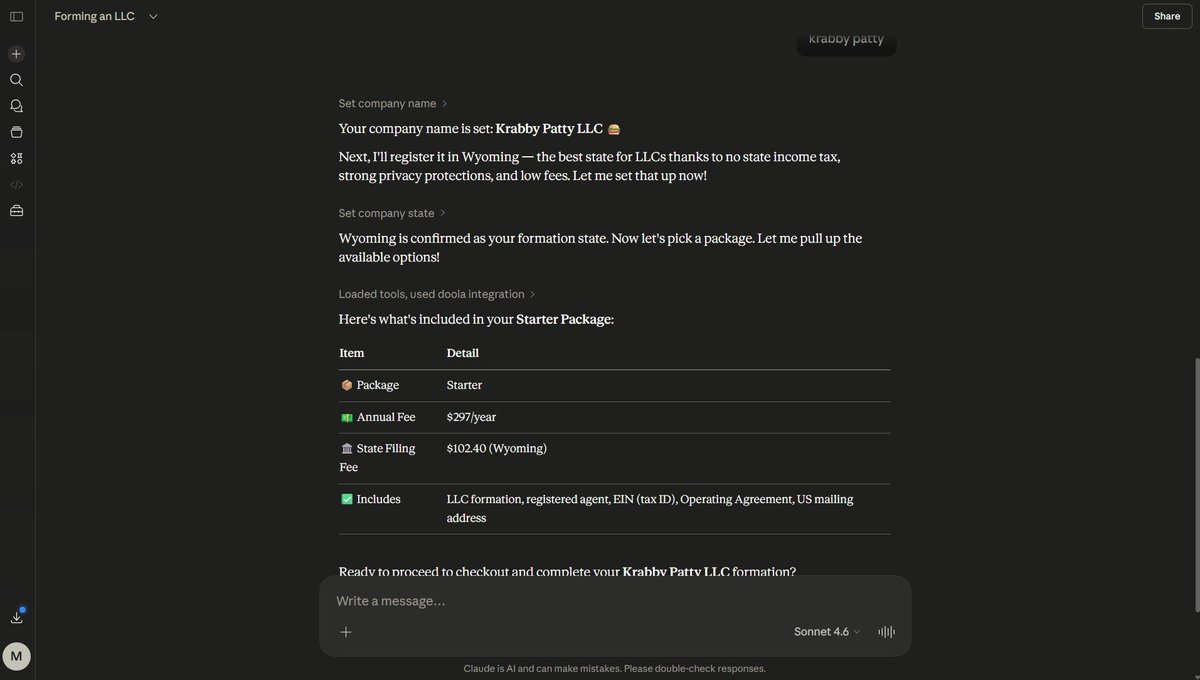The width and height of the screenshot is (1200, 680).
Task: Click the attachment plus icon in message box
Action: [x=346, y=632]
